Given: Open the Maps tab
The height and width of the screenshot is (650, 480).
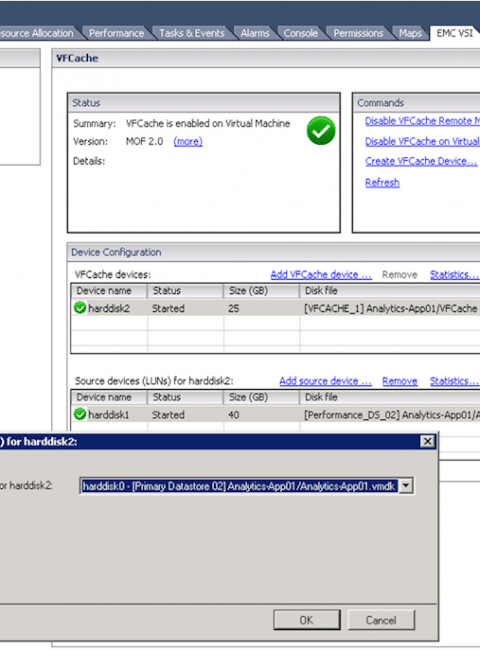Looking at the screenshot, I should point(410,33).
